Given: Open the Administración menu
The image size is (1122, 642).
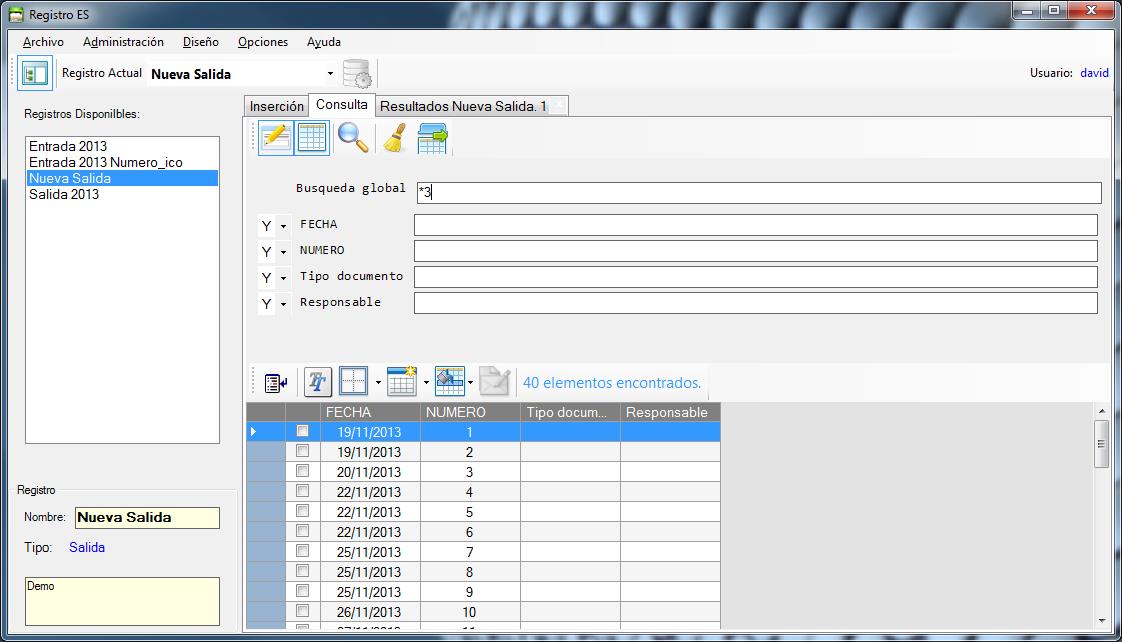Looking at the screenshot, I should pyautogui.click(x=123, y=42).
